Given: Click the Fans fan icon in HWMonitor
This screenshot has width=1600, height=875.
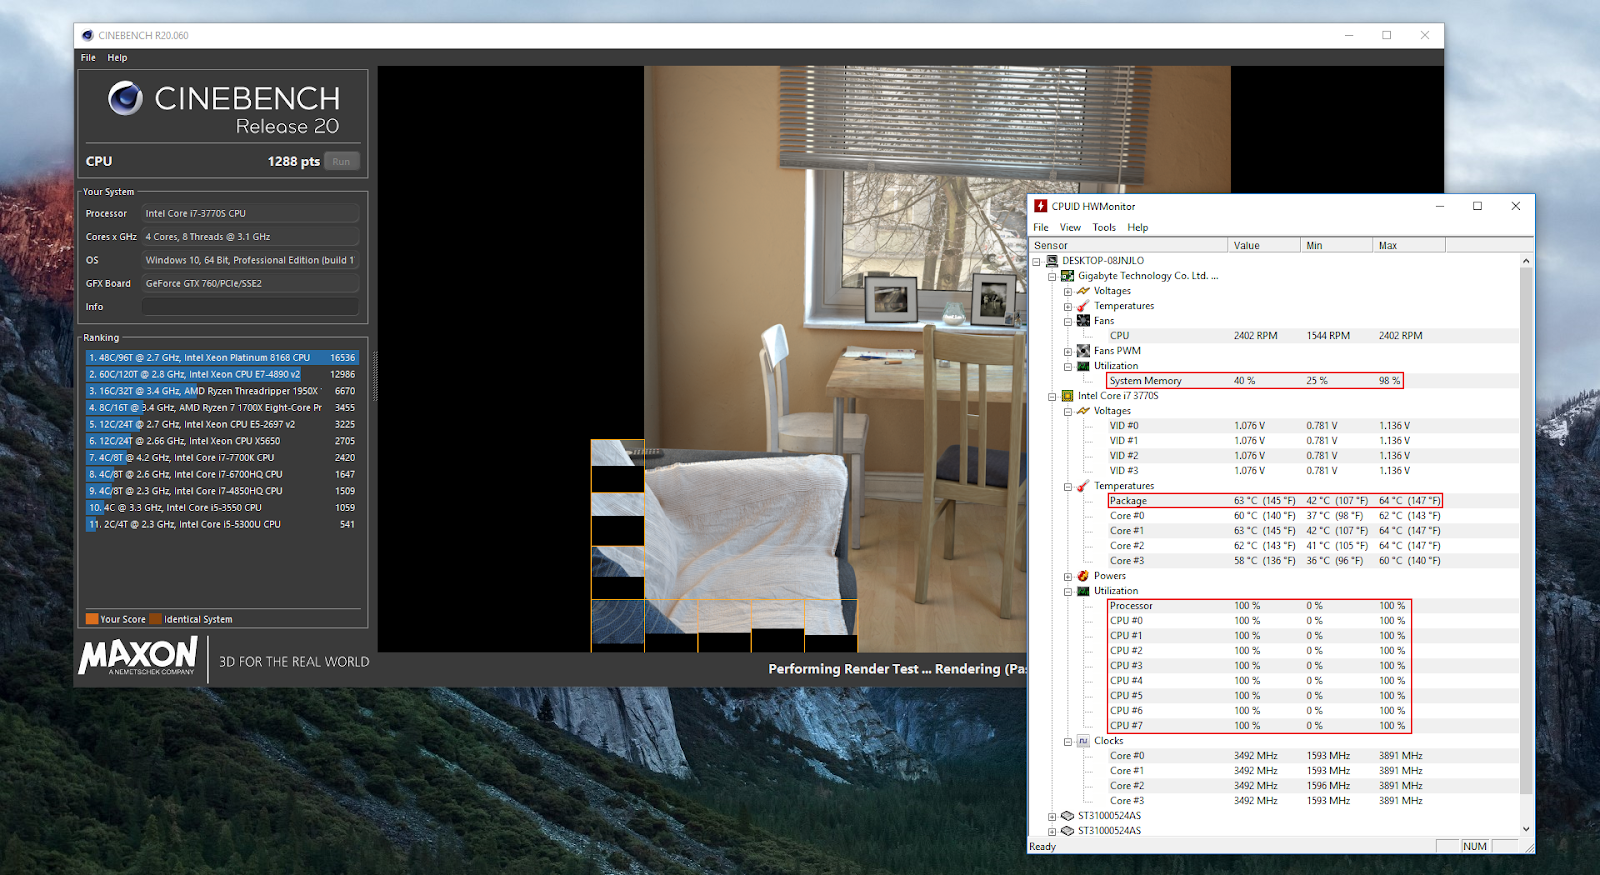Looking at the screenshot, I should point(1083,321).
